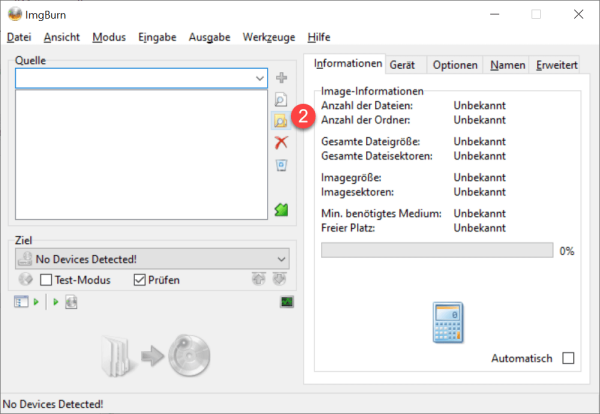Minimize the ImgBurn window

495,15
